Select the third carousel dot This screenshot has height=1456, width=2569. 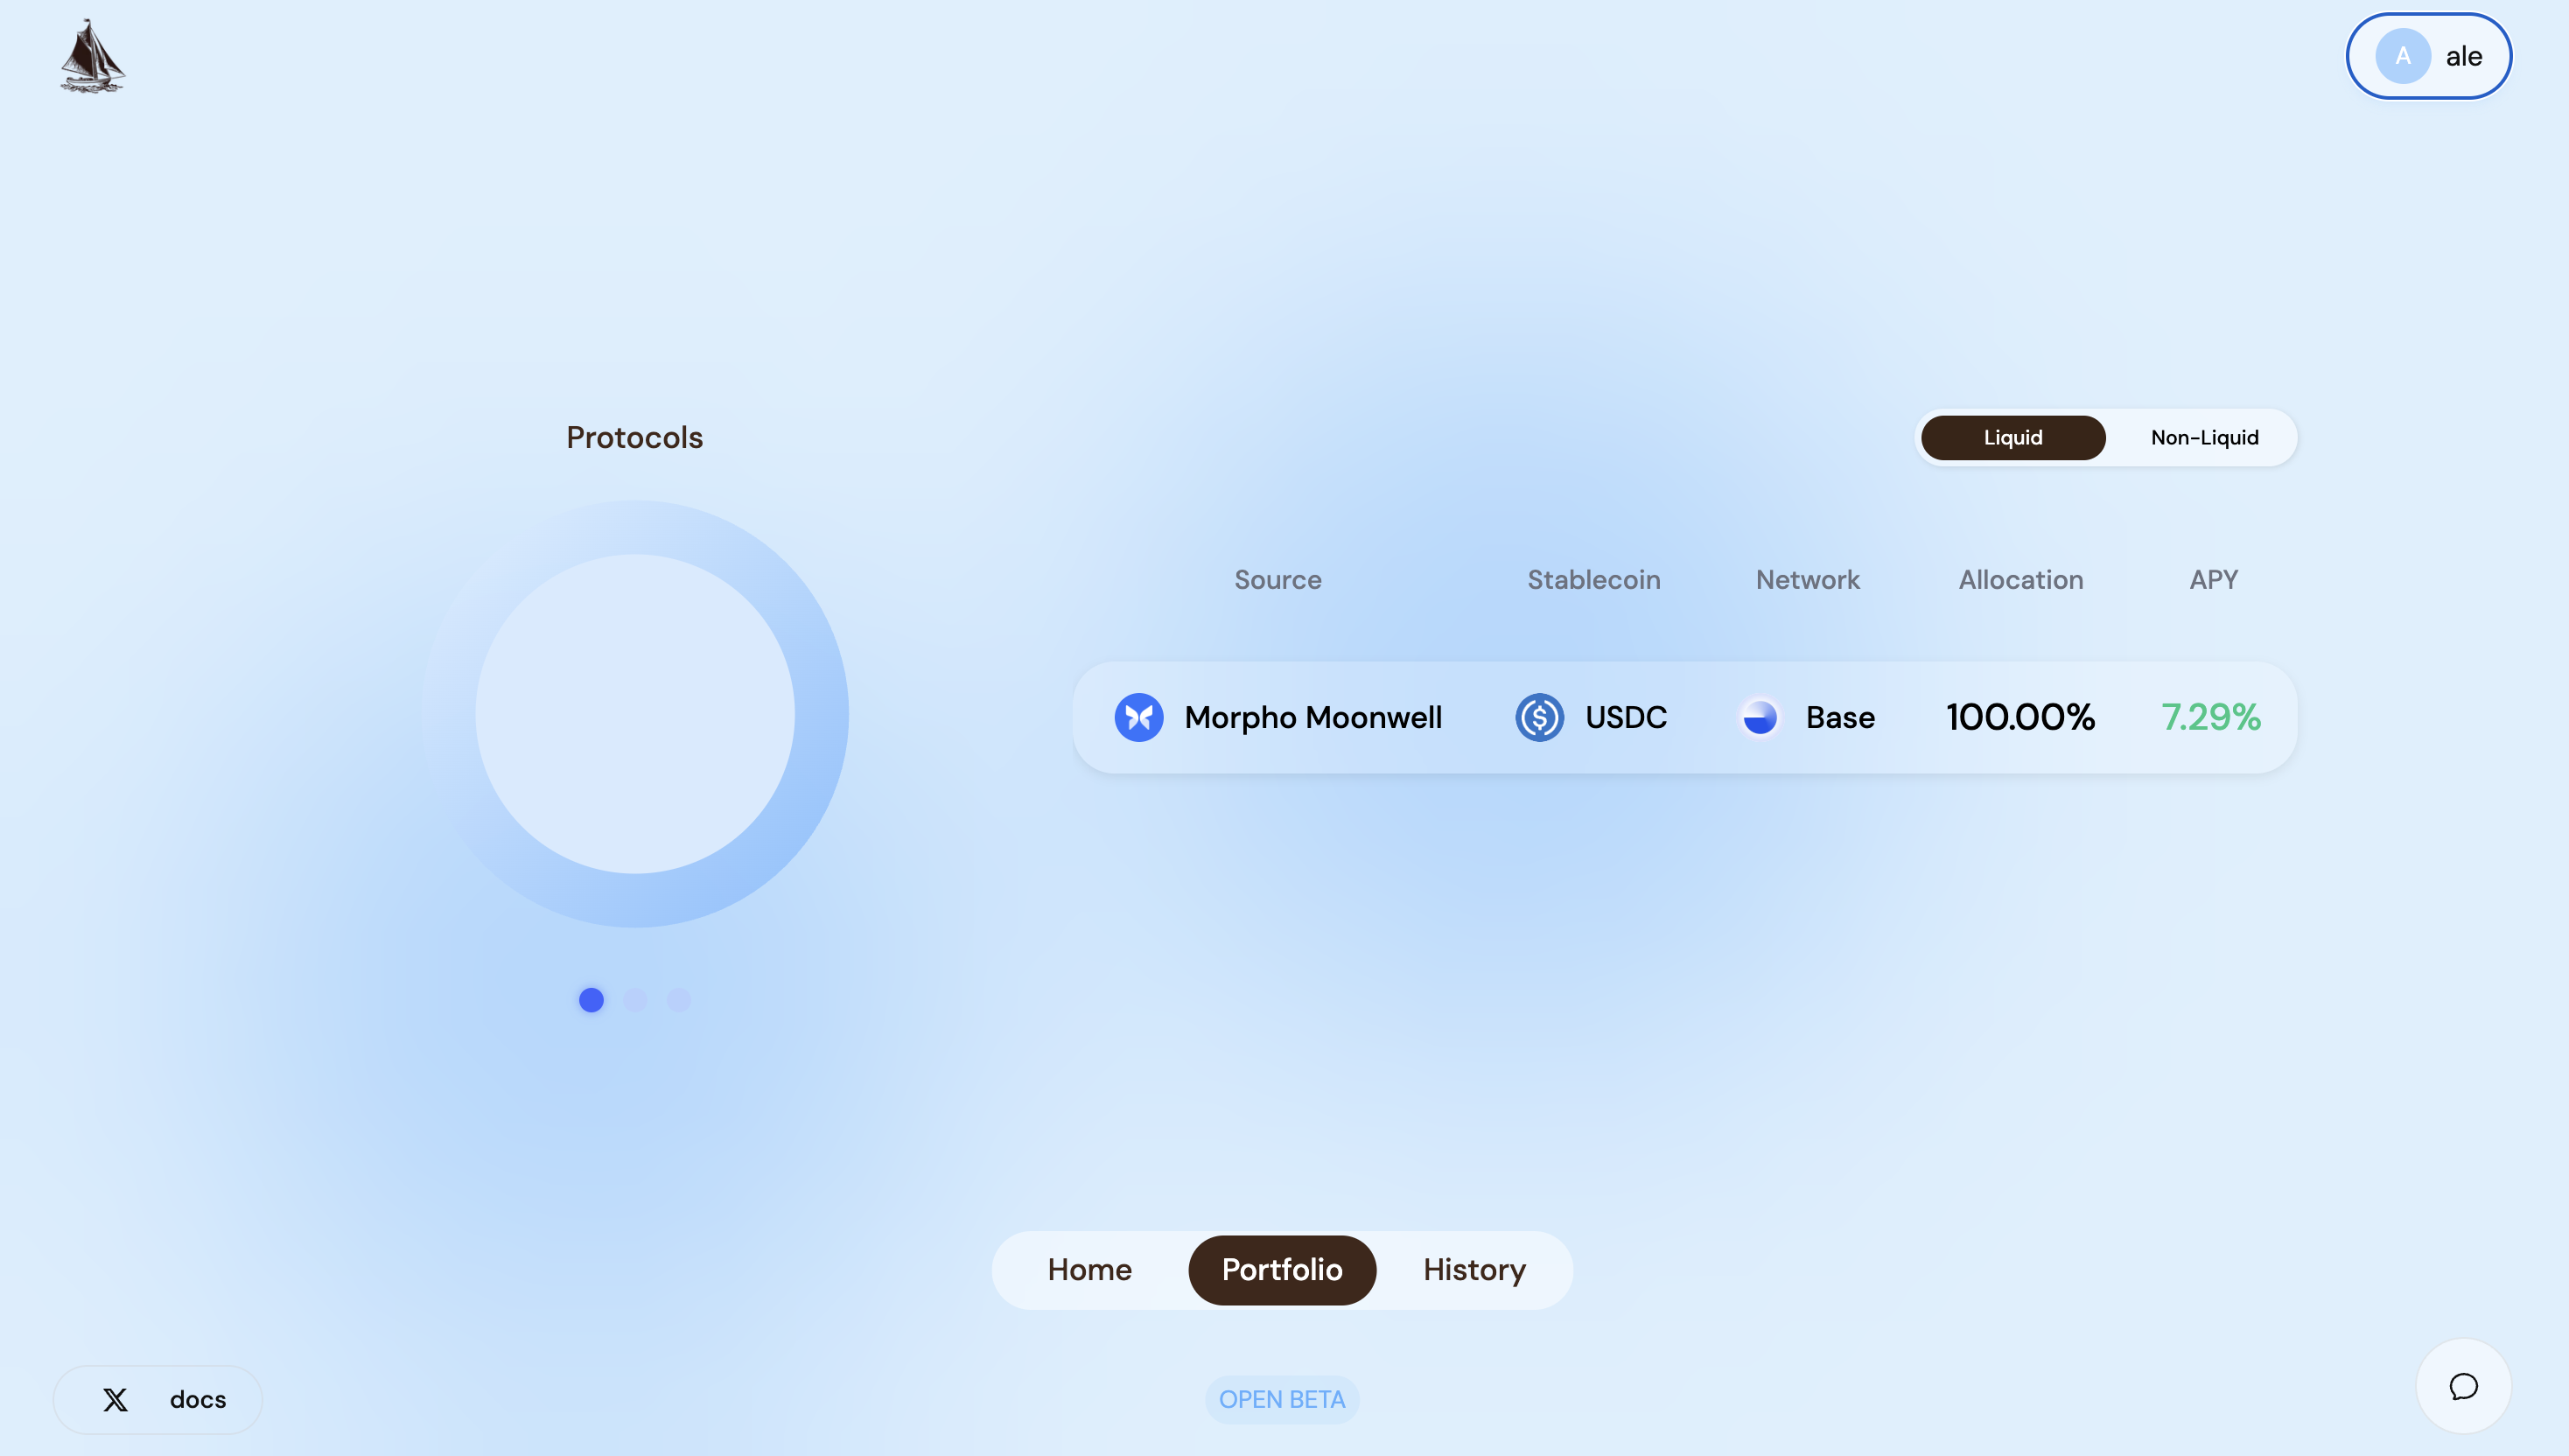(679, 1000)
